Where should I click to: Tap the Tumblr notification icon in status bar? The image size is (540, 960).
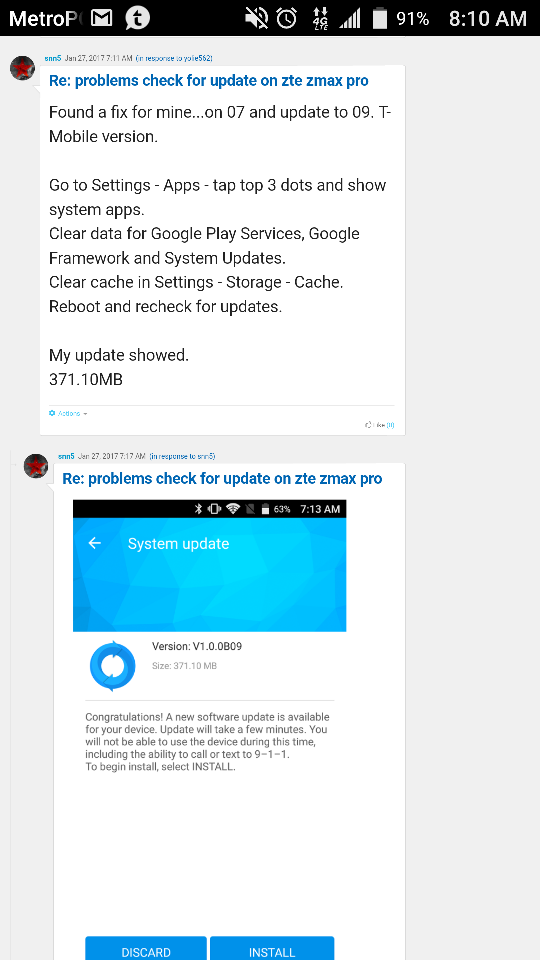pos(137,18)
